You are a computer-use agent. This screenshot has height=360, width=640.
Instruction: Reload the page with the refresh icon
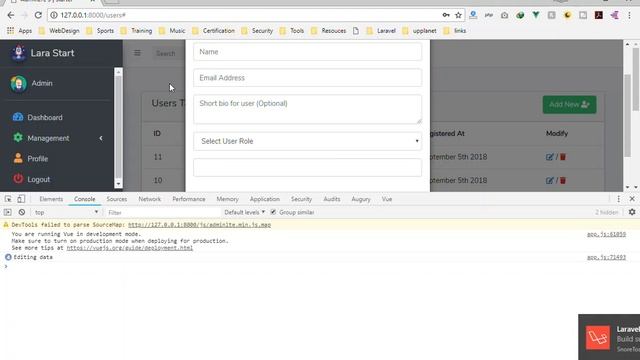tap(38, 15)
